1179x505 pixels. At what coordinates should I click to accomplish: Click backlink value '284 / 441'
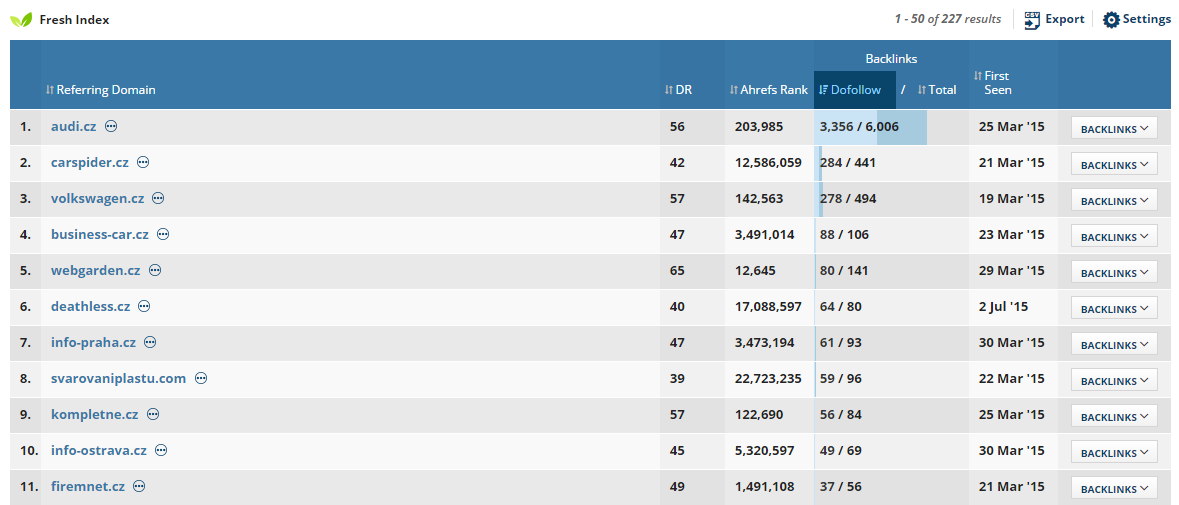click(847, 163)
